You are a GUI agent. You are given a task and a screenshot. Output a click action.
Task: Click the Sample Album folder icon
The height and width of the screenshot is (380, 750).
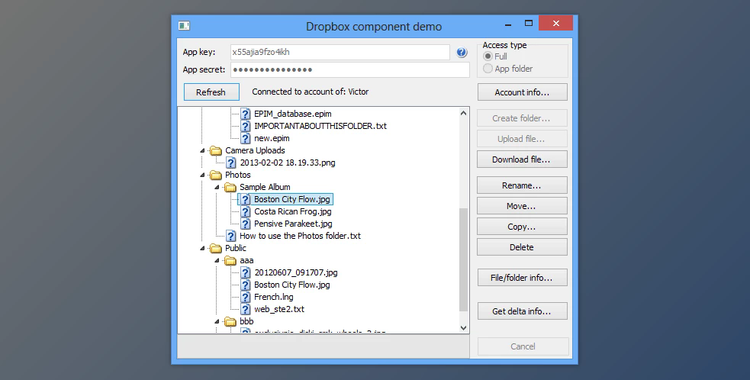231,187
